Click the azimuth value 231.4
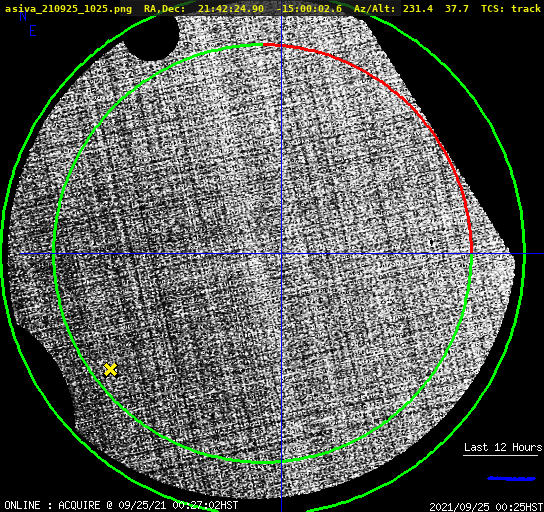 [x=418, y=8]
